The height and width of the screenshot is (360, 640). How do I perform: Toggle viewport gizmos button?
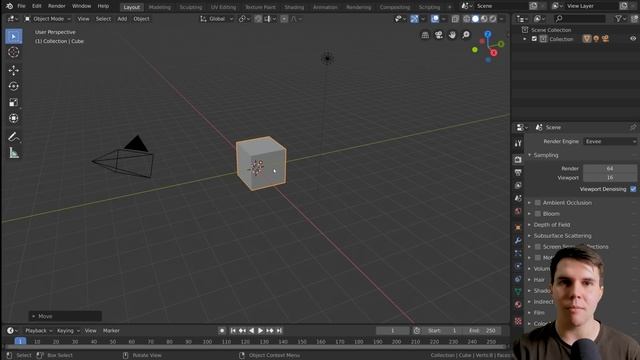(414, 19)
